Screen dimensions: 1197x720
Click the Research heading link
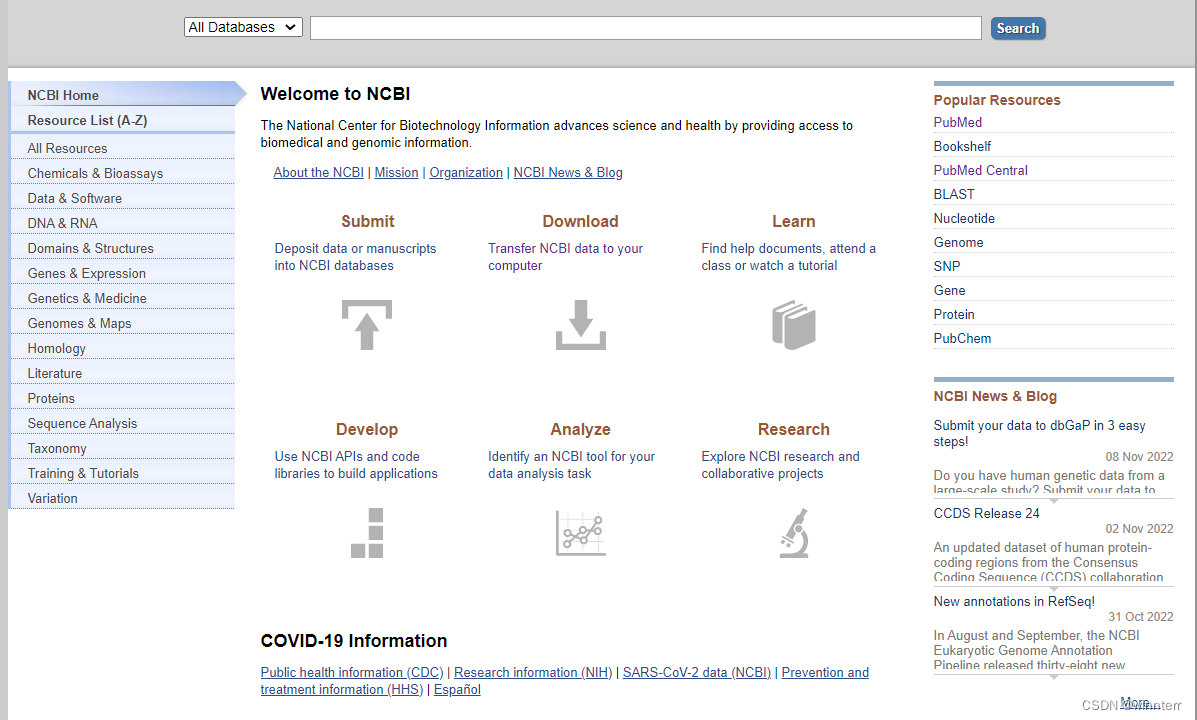click(x=793, y=429)
